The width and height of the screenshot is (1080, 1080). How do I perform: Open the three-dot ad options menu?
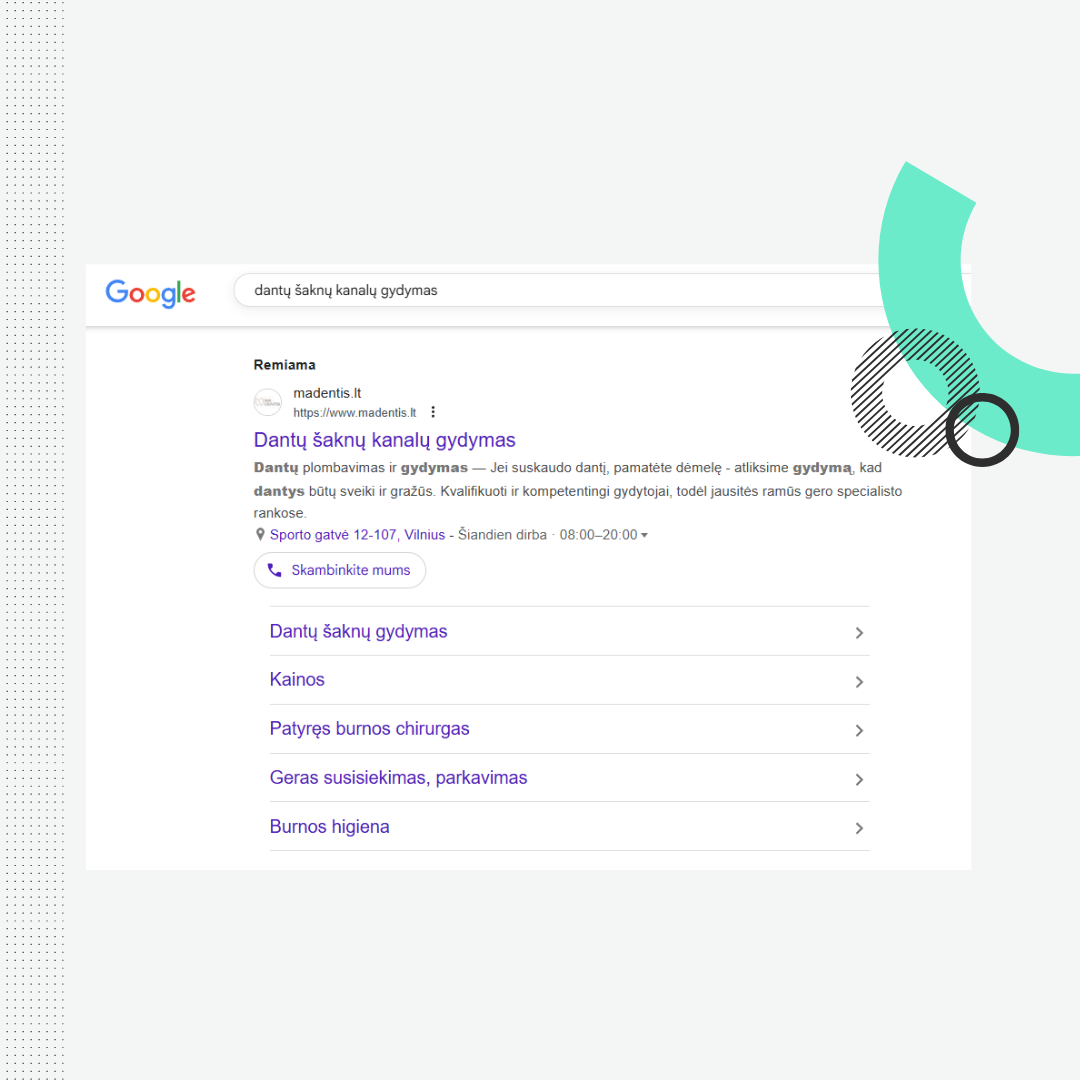433,412
